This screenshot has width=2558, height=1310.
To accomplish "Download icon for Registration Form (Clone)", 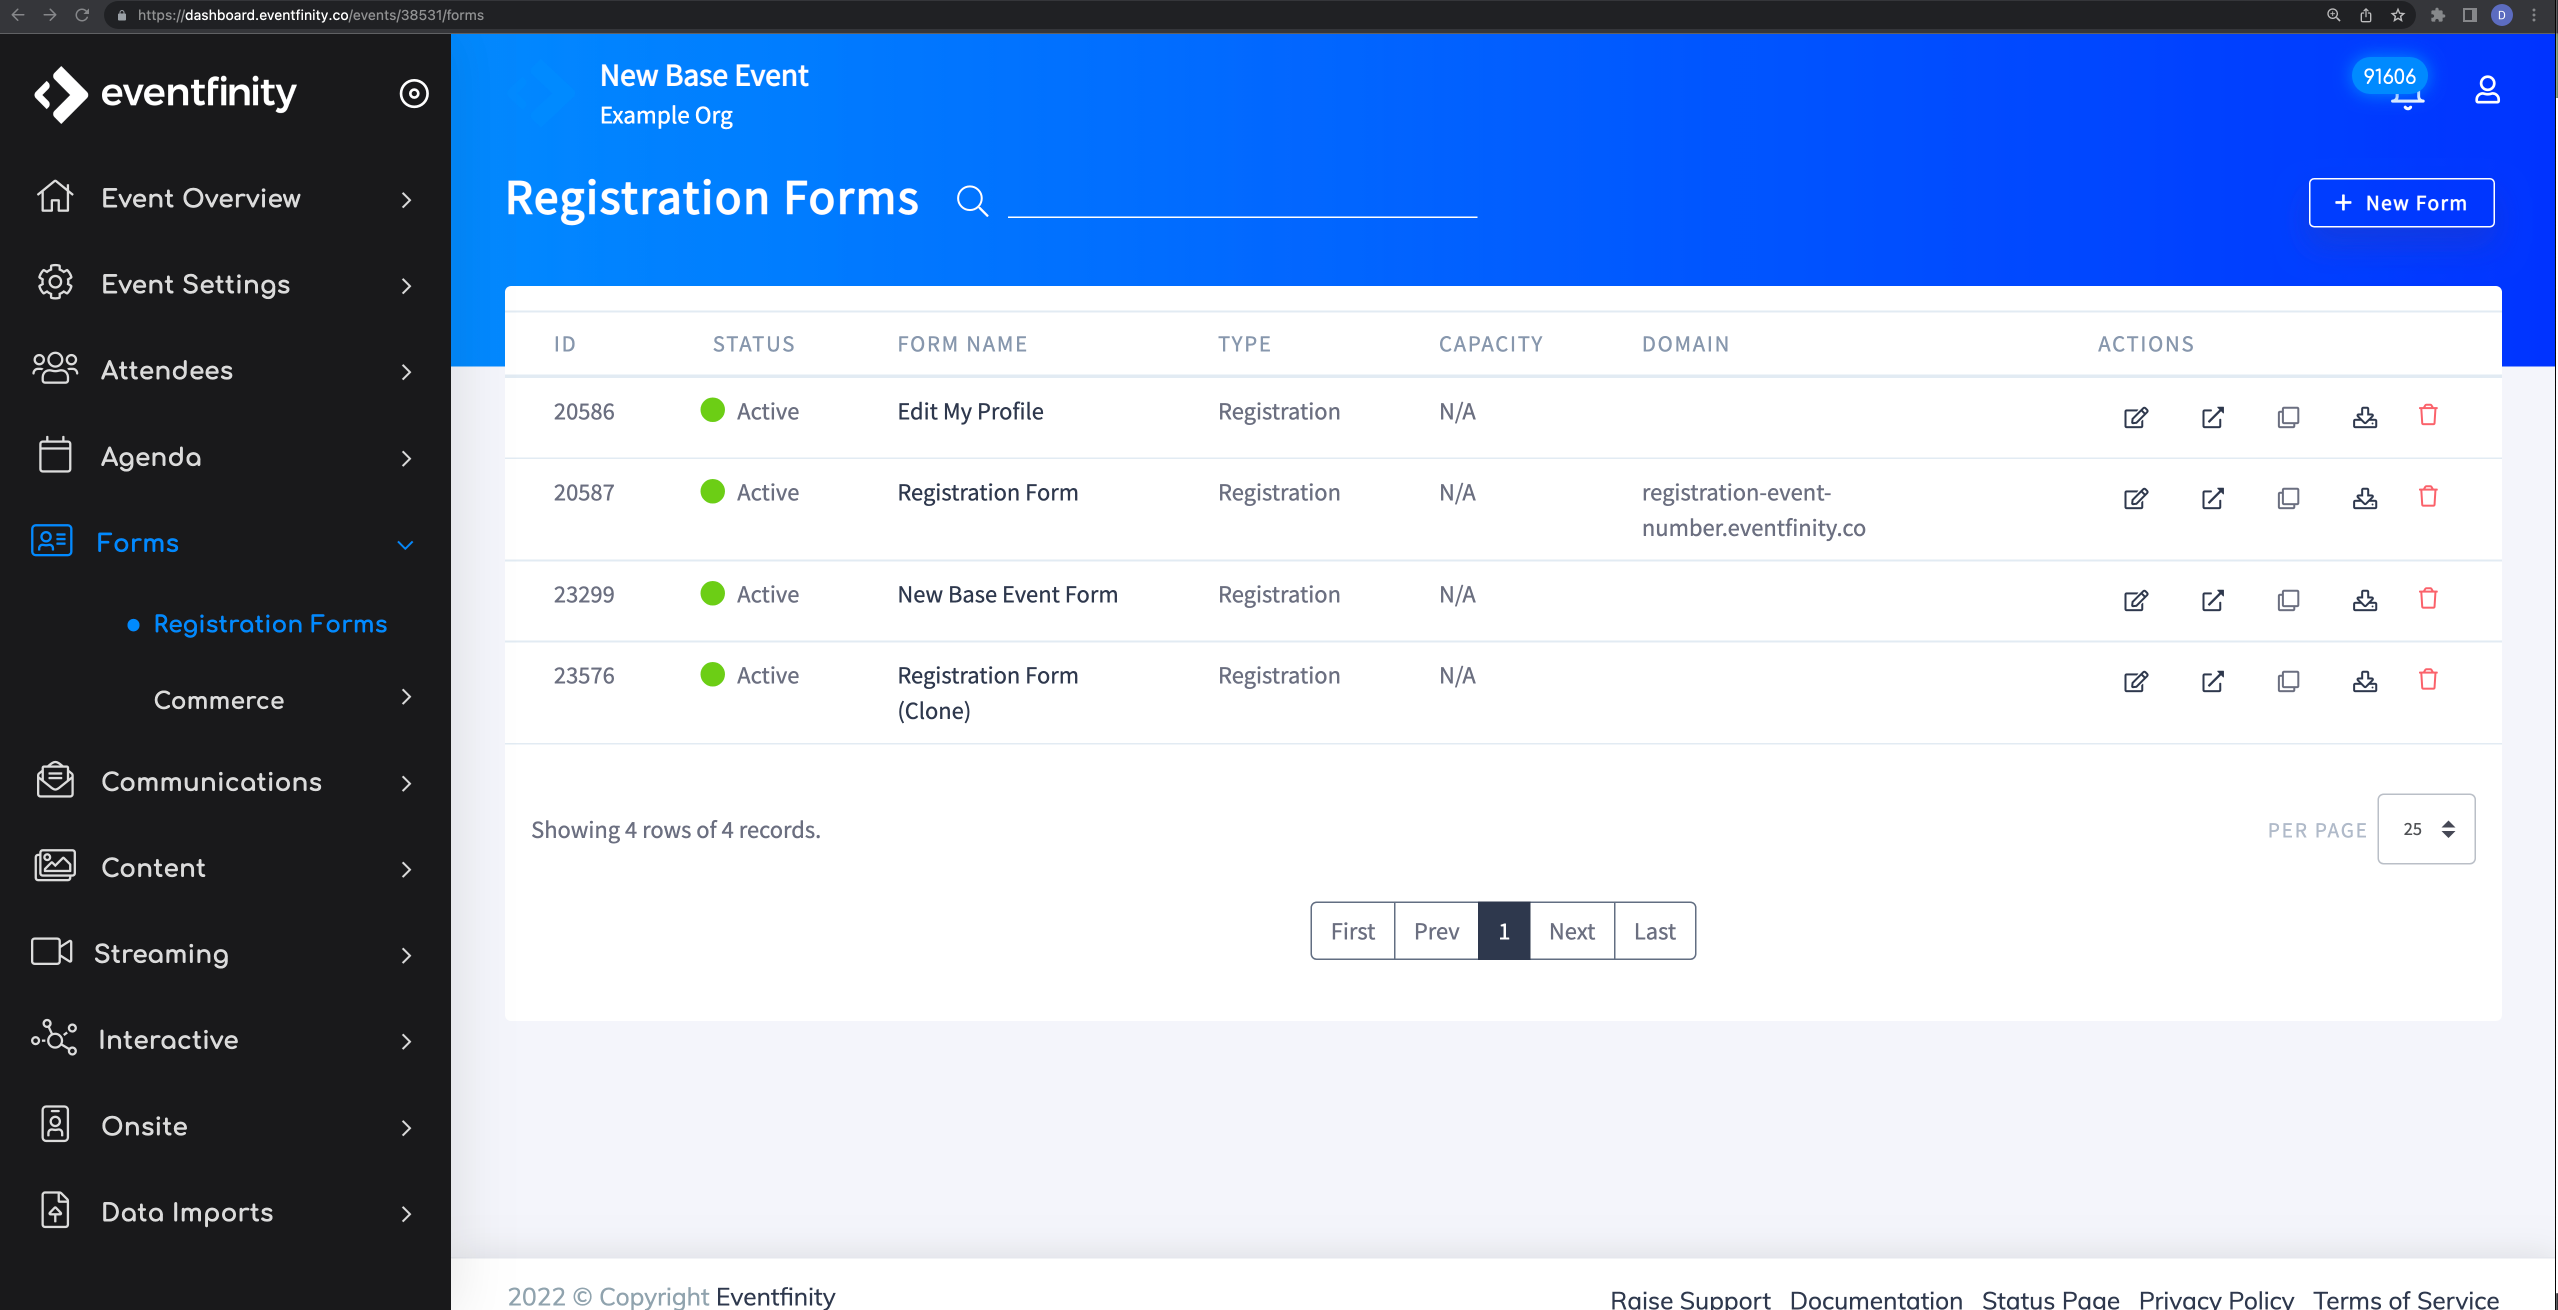I will pos(2364,681).
